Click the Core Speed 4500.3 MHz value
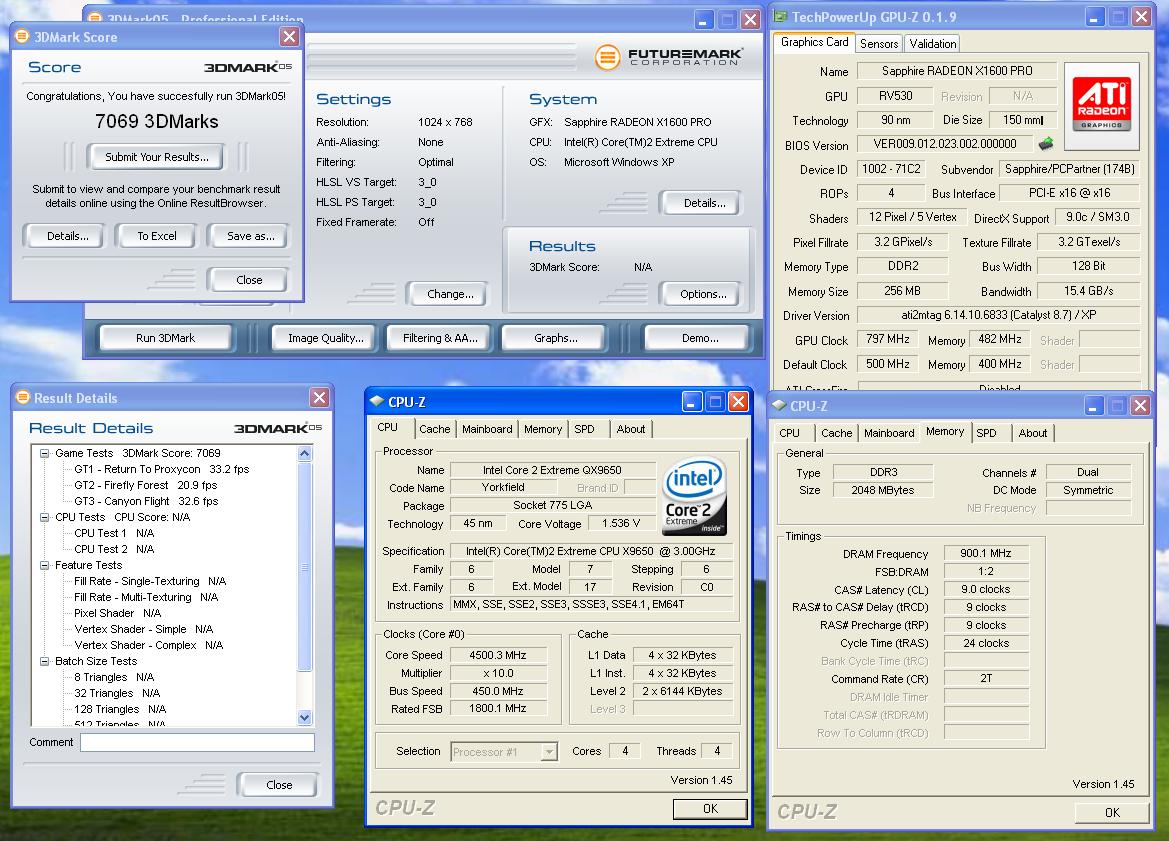 pyautogui.click(x=497, y=655)
